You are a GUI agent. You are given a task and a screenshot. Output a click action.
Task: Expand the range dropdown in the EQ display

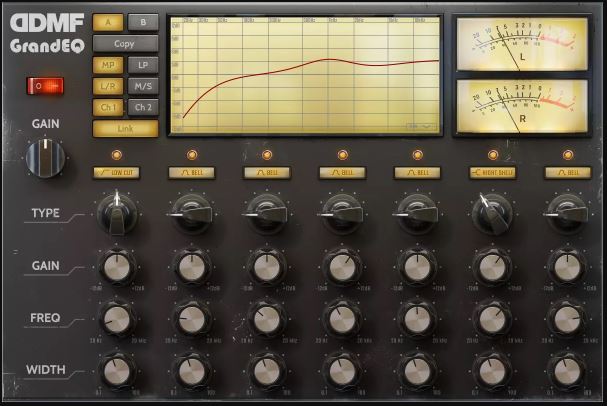[x=421, y=127]
